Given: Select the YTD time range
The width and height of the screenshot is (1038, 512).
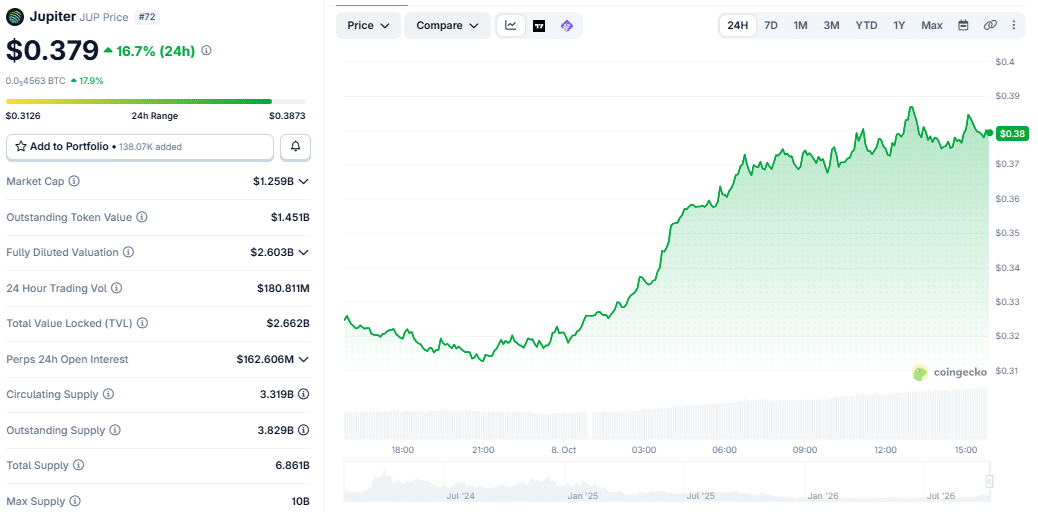Looking at the screenshot, I should [x=867, y=25].
